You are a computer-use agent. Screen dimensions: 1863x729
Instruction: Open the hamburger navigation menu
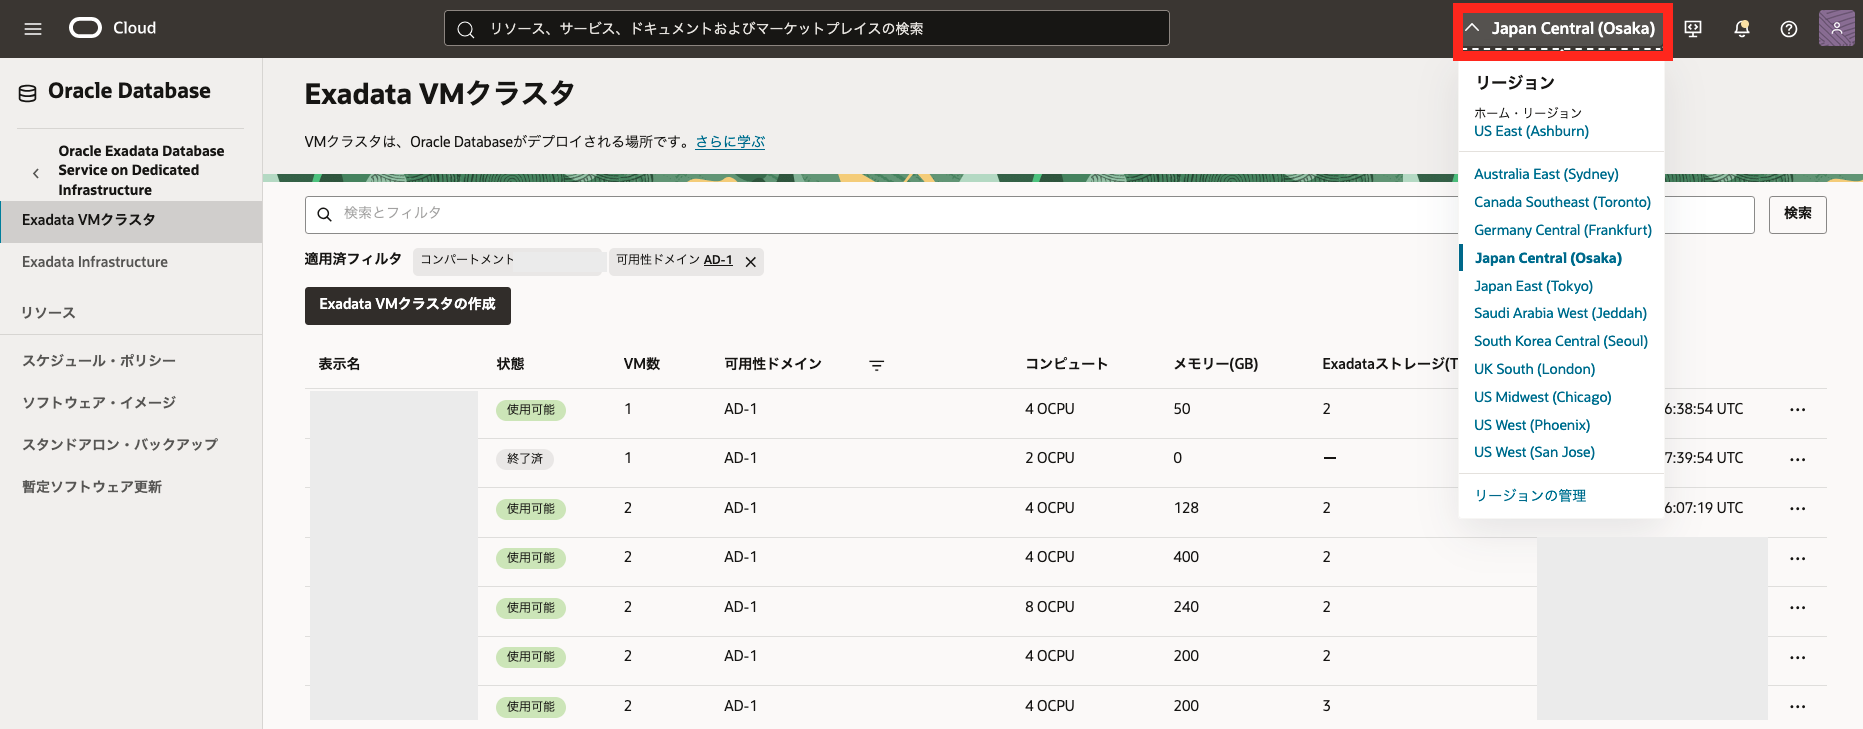(x=33, y=29)
